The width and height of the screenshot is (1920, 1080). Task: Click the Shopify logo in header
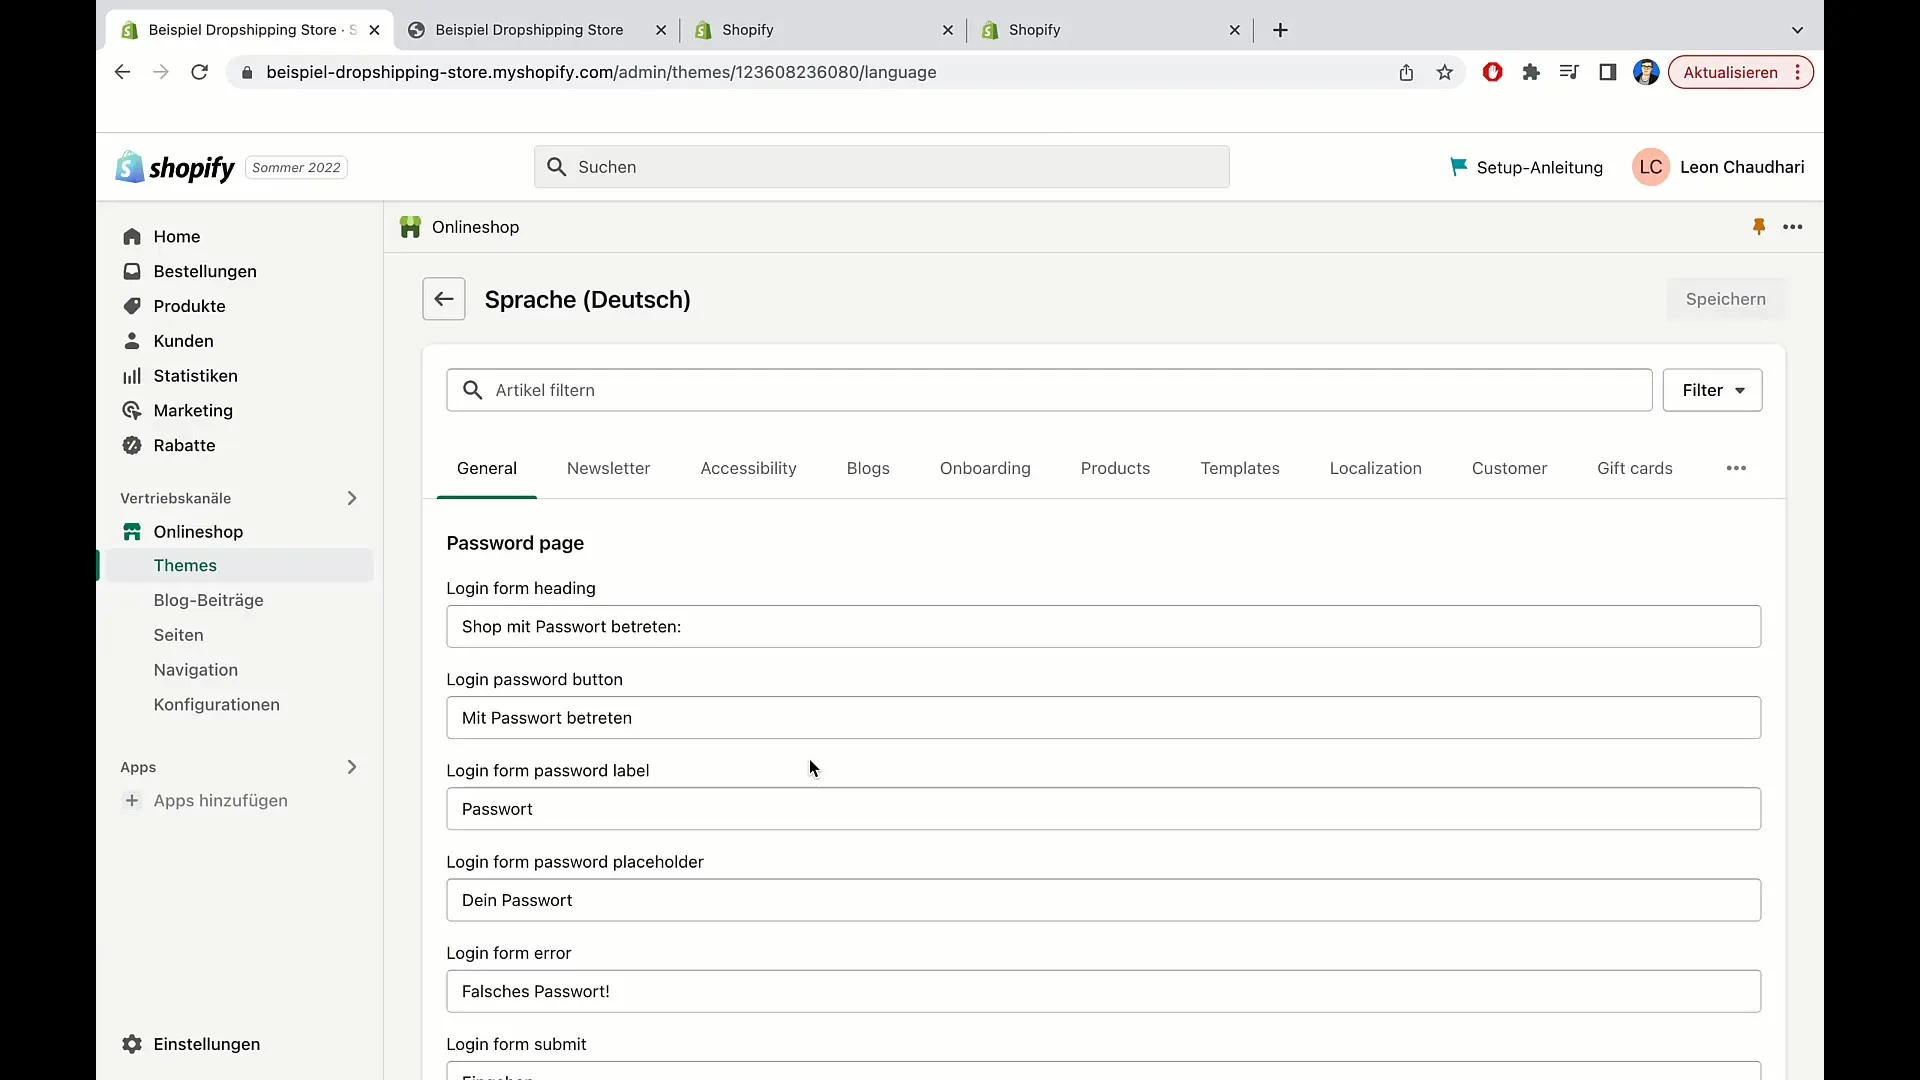pos(175,167)
